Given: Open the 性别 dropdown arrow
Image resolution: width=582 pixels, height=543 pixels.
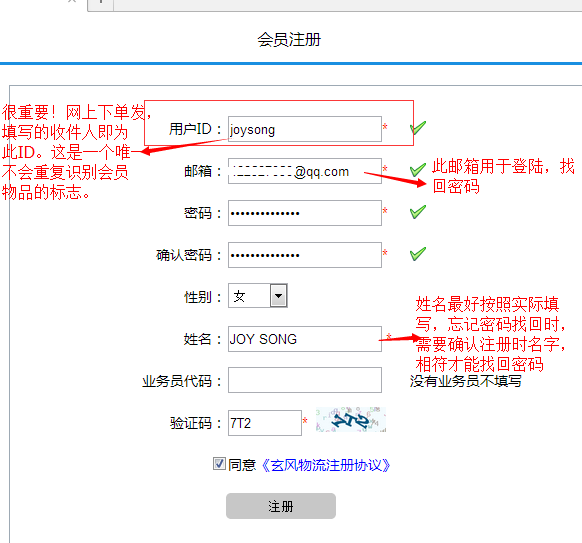Looking at the screenshot, I should [279, 295].
